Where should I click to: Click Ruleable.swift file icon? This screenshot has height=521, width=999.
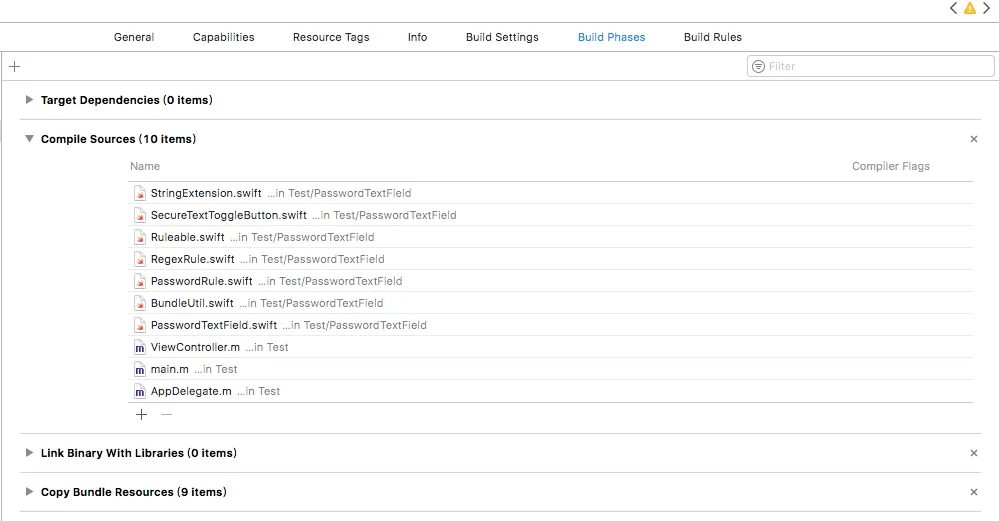coord(140,237)
